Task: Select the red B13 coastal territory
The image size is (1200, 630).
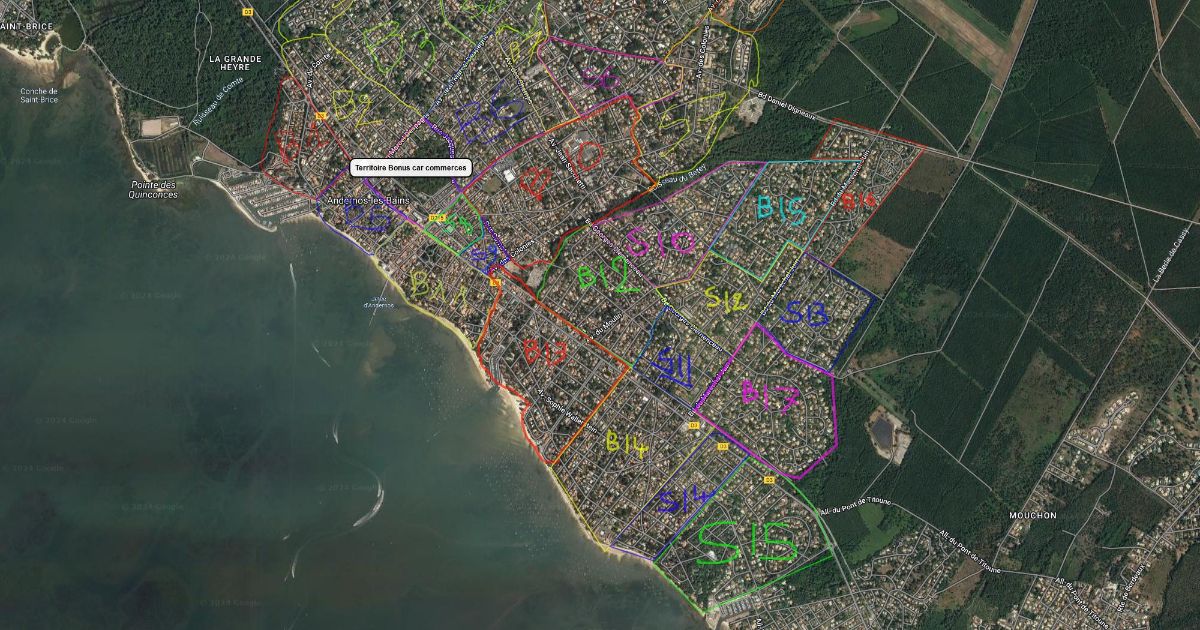Action: coord(545,352)
